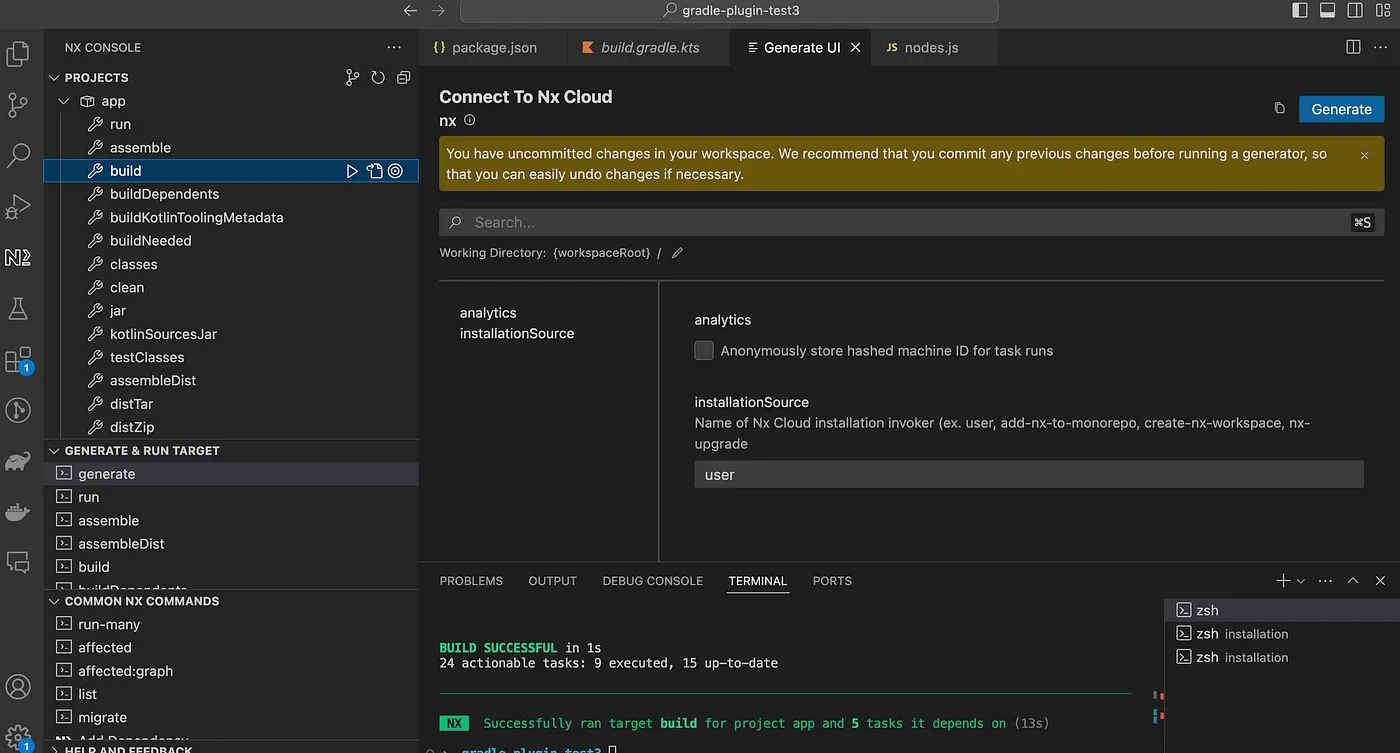Click the copy command icon beside Generate
Screen dimensions: 1400x753
(1279, 108)
